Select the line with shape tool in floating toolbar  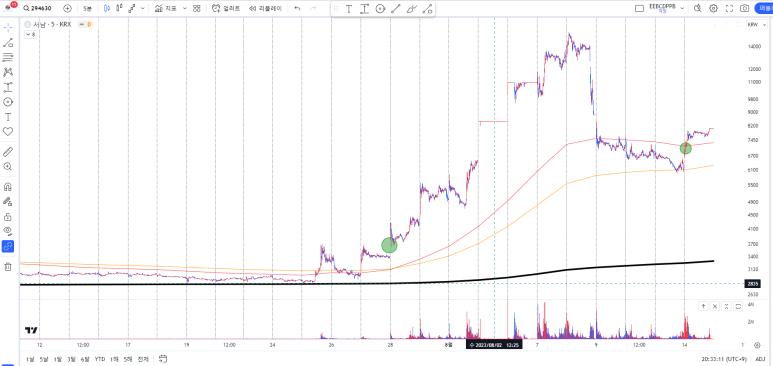pos(427,8)
